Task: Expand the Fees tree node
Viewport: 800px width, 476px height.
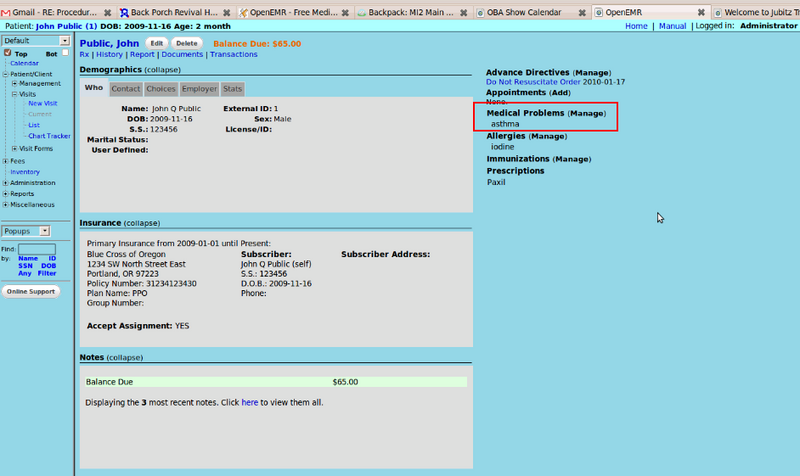Action: coord(5,161)
